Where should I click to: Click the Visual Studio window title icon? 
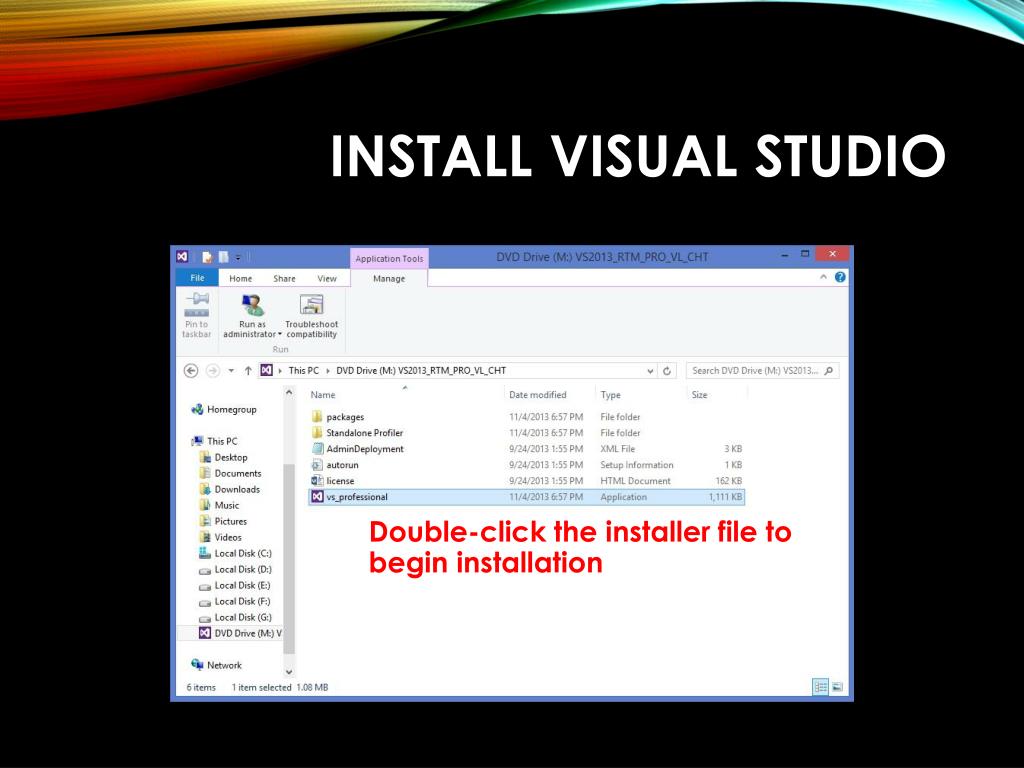tap(182, 257)
